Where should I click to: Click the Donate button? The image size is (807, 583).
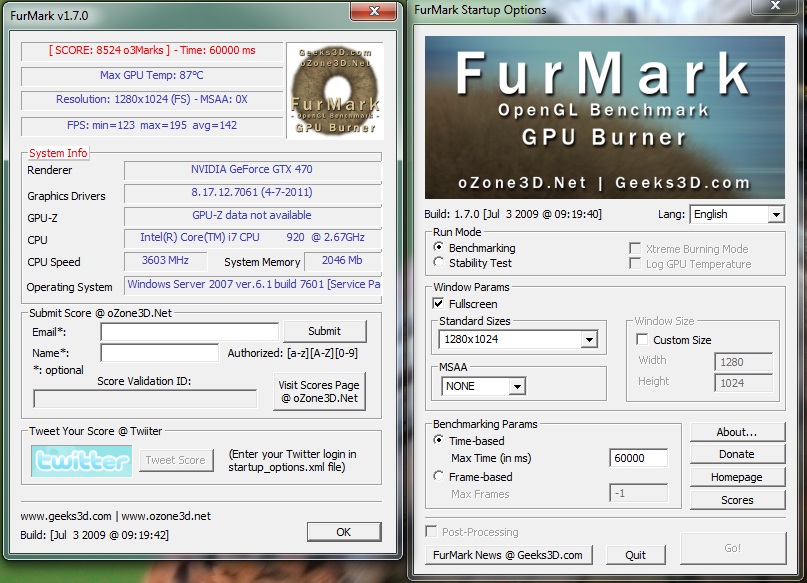pos(737,454)
